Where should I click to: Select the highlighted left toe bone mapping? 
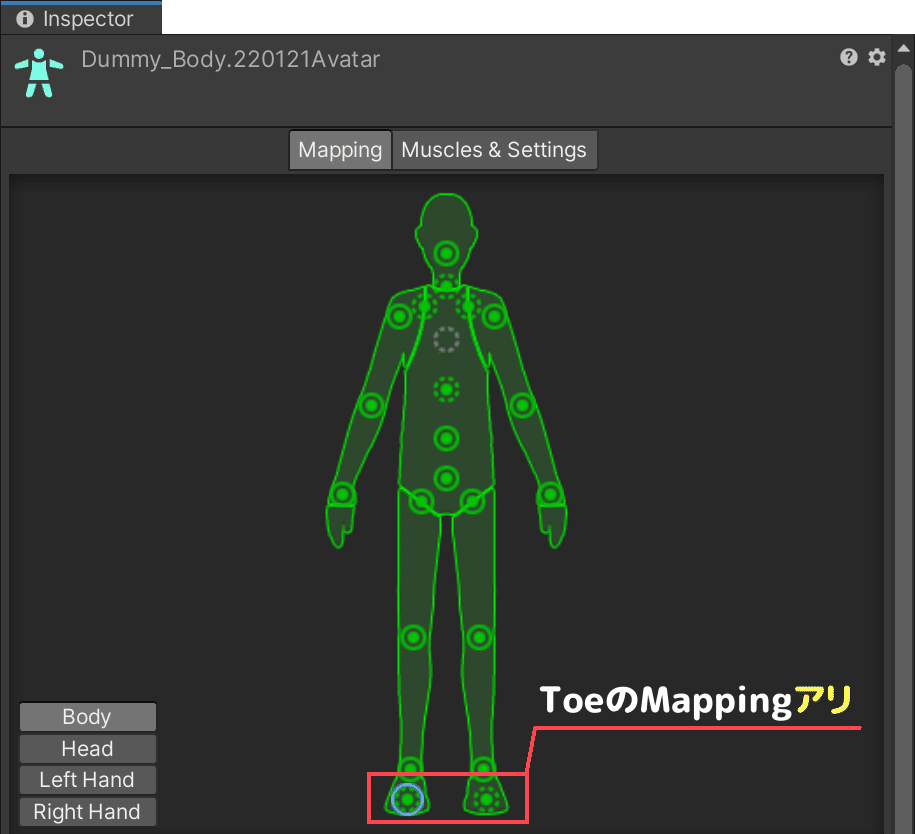[407, 798]
